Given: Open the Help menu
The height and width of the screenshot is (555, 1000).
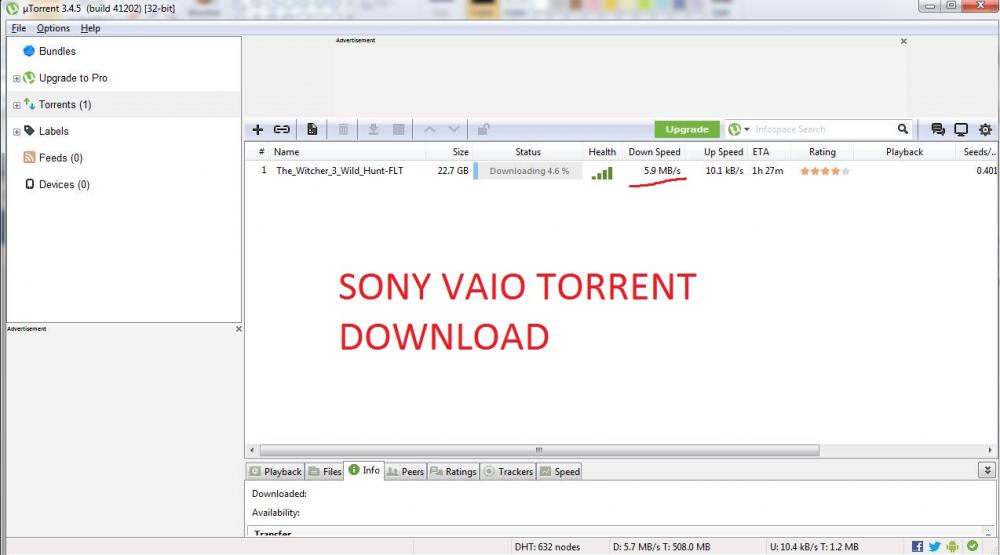Looking at the screenshot, I should coord(90,28).
